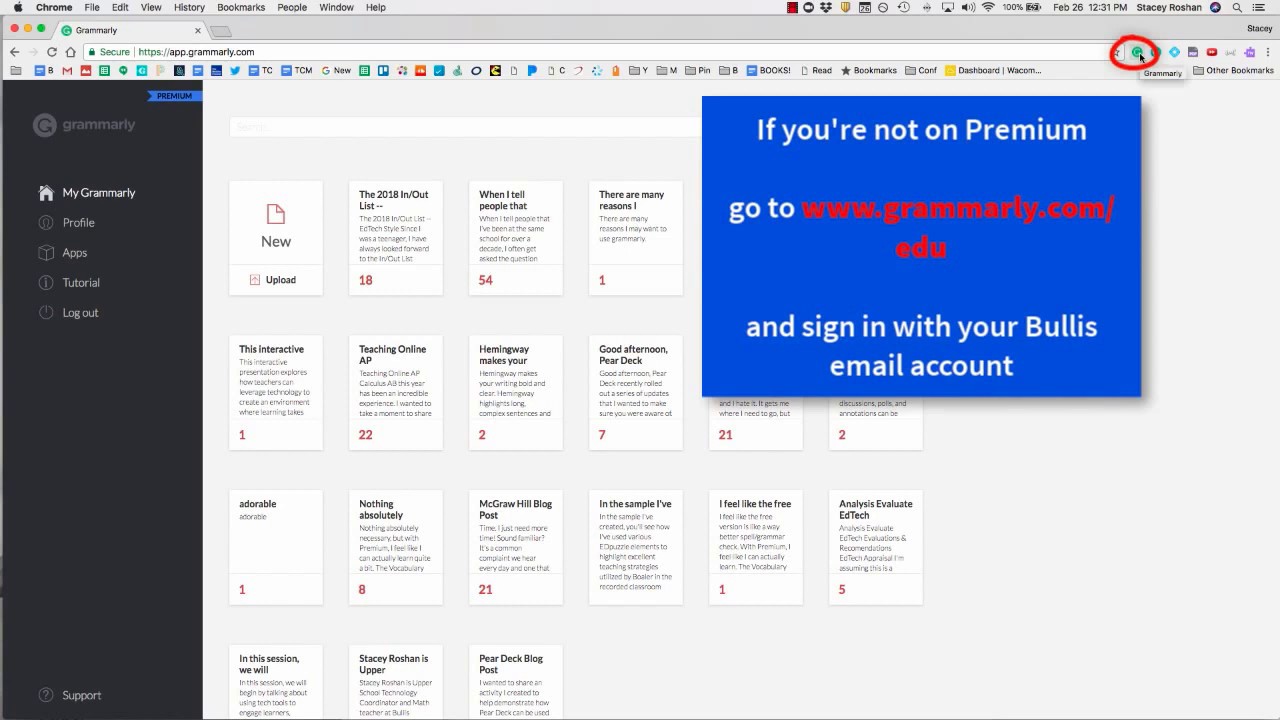Open macOS Spotlight search icon
The image size is (1280, 720).
[x=1237, y=7]
